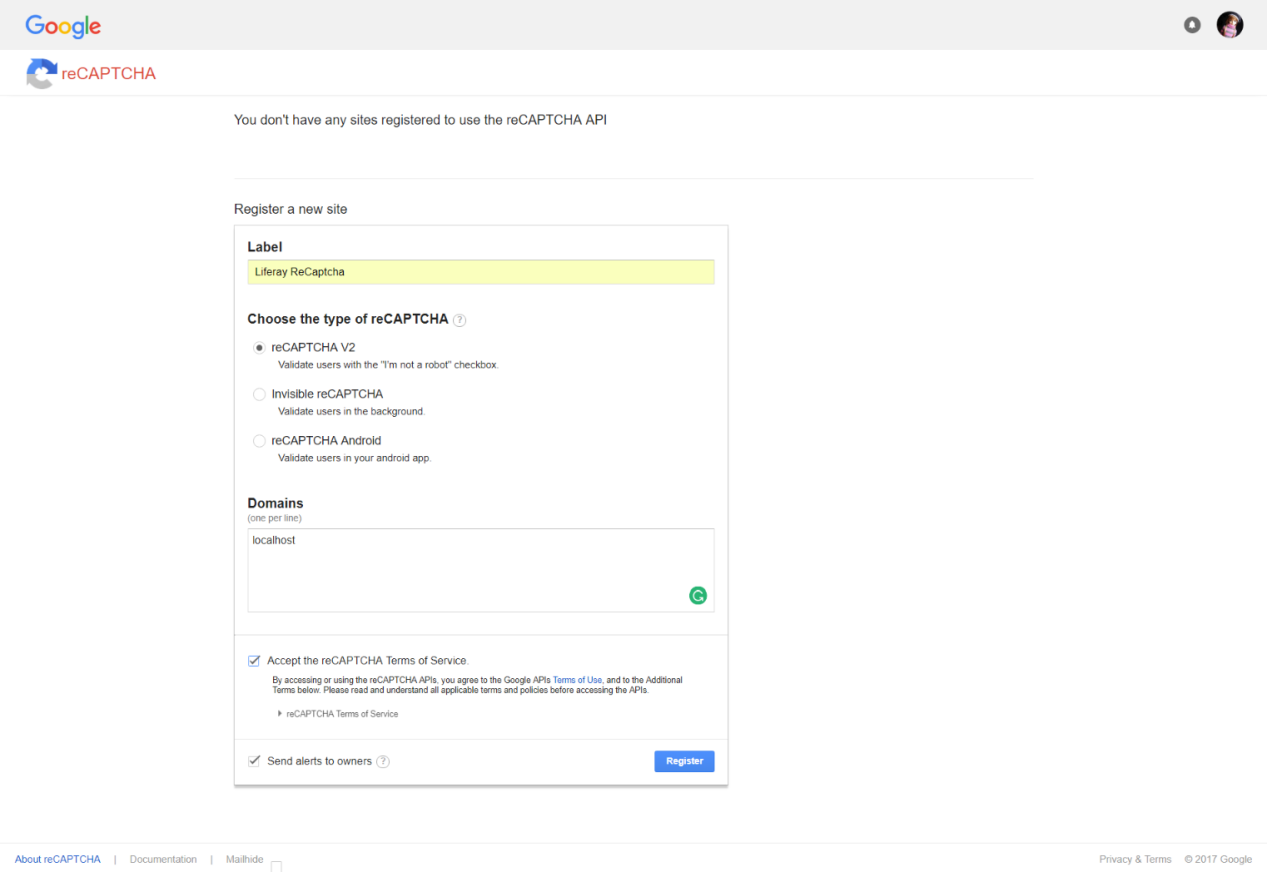Open the reCAPTCHA type help icon
Image resolution: width=1267 pixels, height=872 pixels.
point(459,320)
